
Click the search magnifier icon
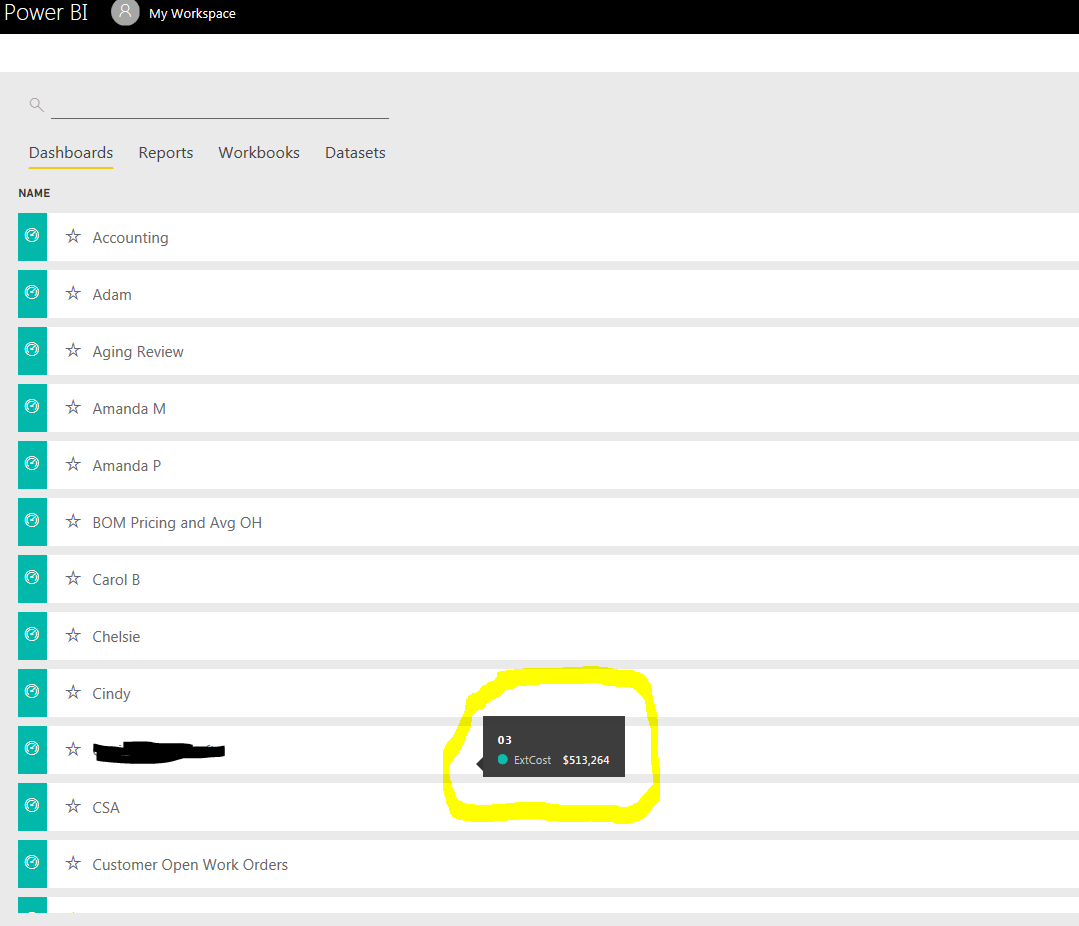pyautogui.click(x=36, y=105)
